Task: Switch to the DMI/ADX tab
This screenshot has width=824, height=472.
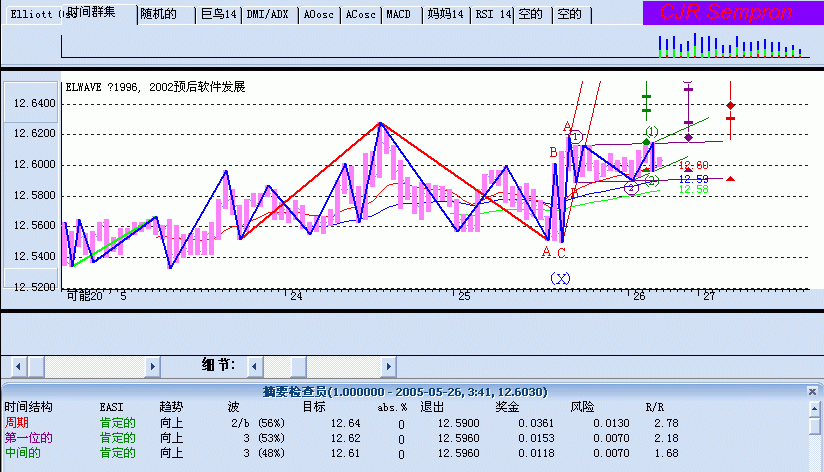Action: pos(268,15)
